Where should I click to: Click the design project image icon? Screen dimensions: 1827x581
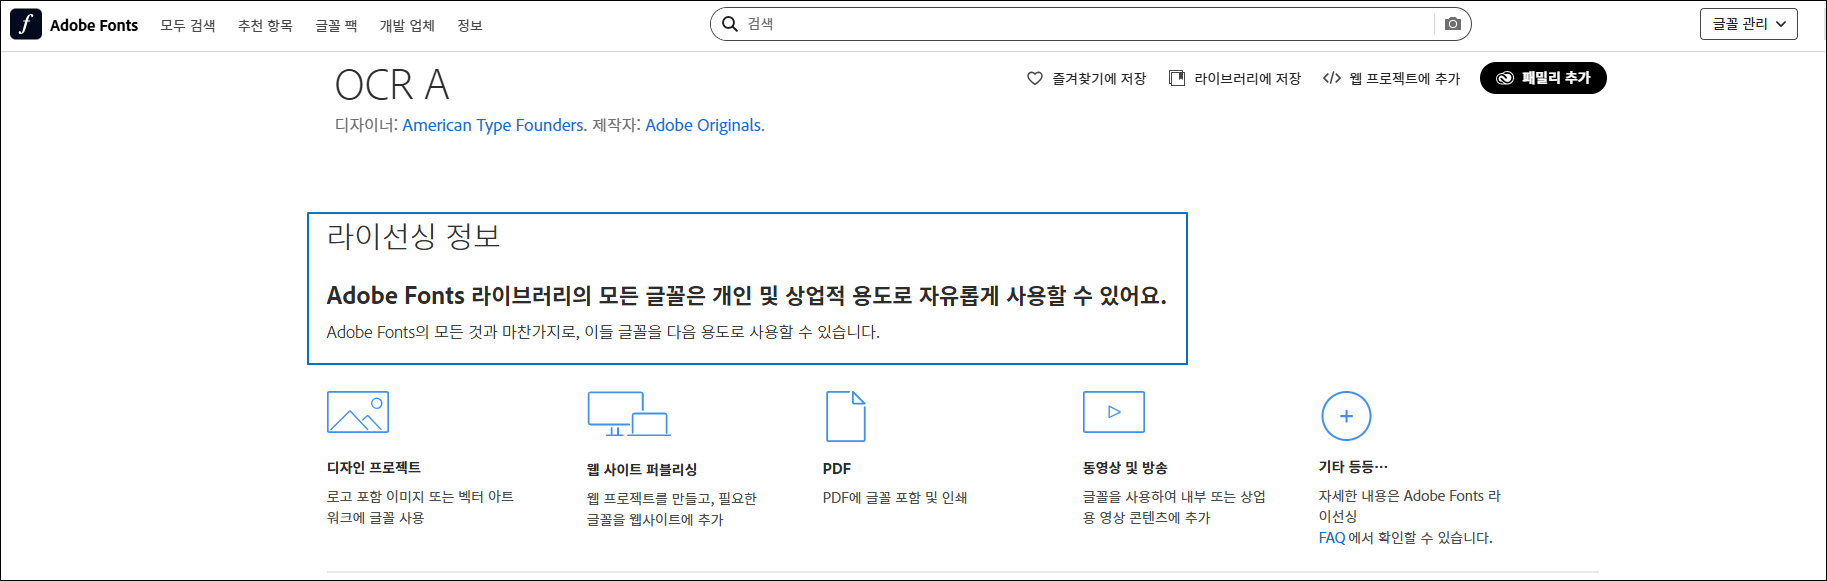point(358,412)
